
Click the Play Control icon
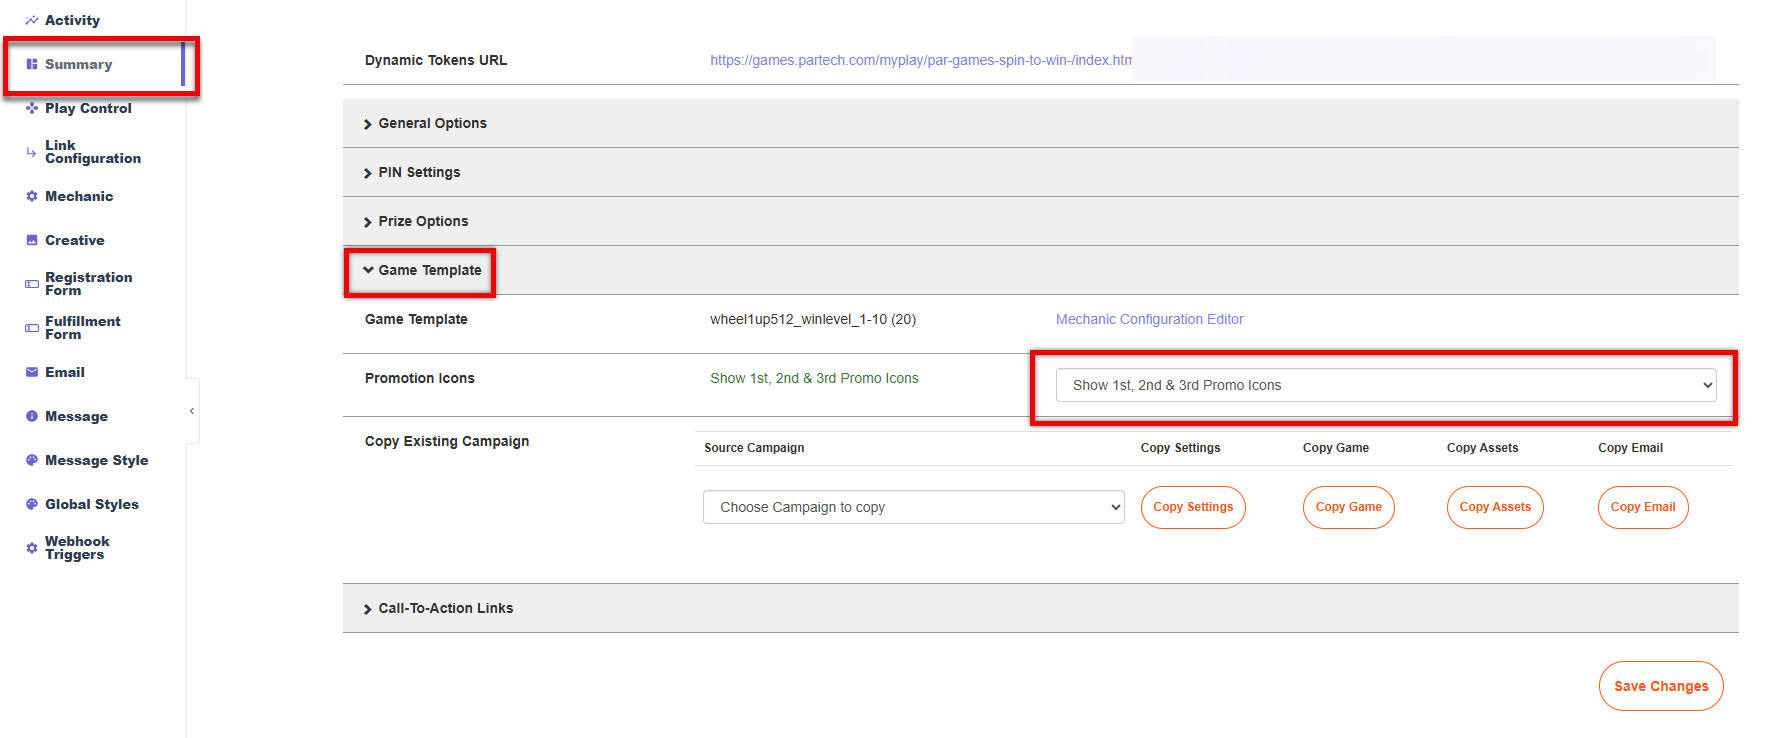pyautogui.click(x=32, y=108)
